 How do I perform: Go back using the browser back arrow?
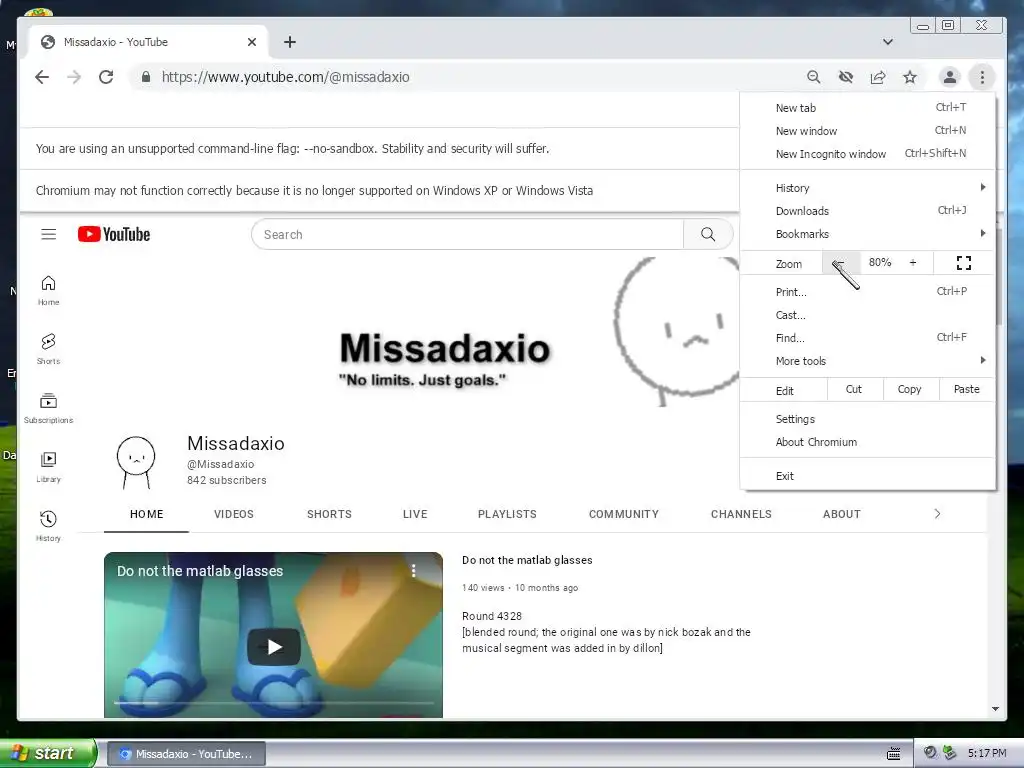coord(42,77)
